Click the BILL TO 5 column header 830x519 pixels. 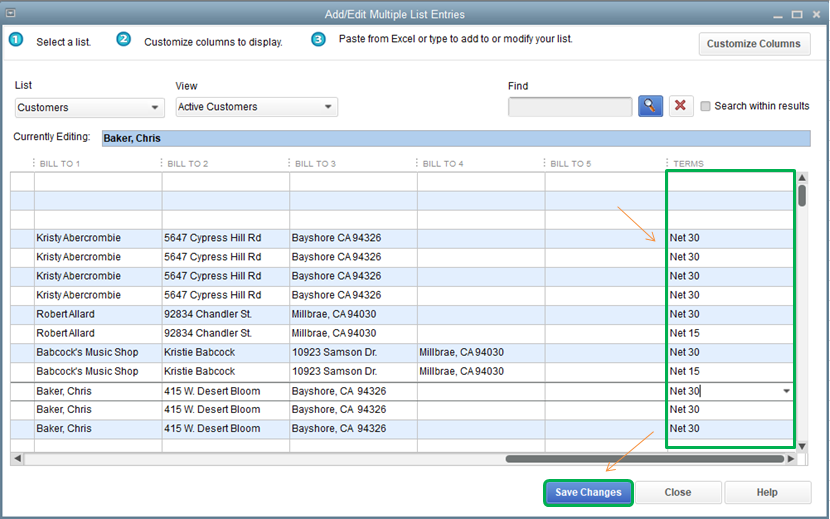[x=571, y=164]
